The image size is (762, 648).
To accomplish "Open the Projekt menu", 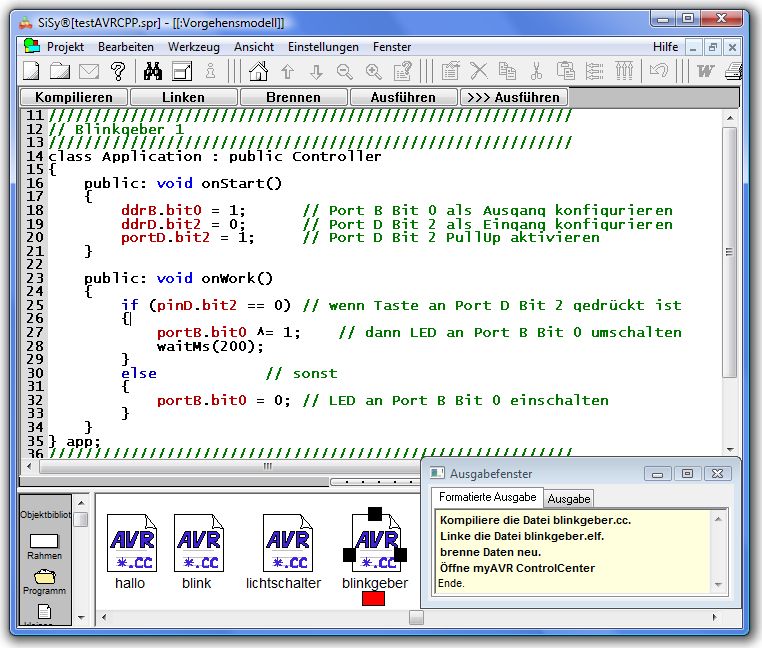I will pyautogui.click(x=65, y=47).
